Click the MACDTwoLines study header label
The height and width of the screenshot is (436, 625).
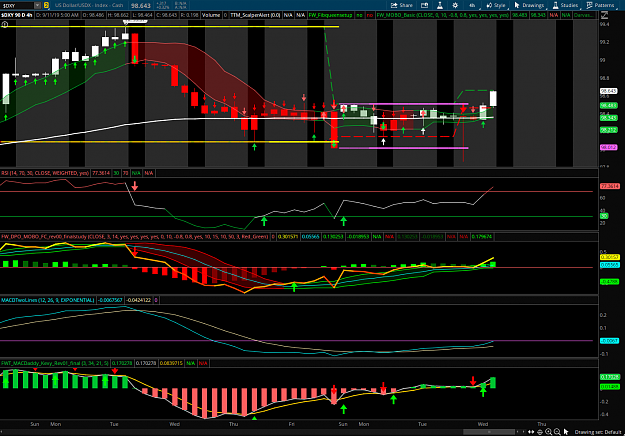[x=48, y=300]
